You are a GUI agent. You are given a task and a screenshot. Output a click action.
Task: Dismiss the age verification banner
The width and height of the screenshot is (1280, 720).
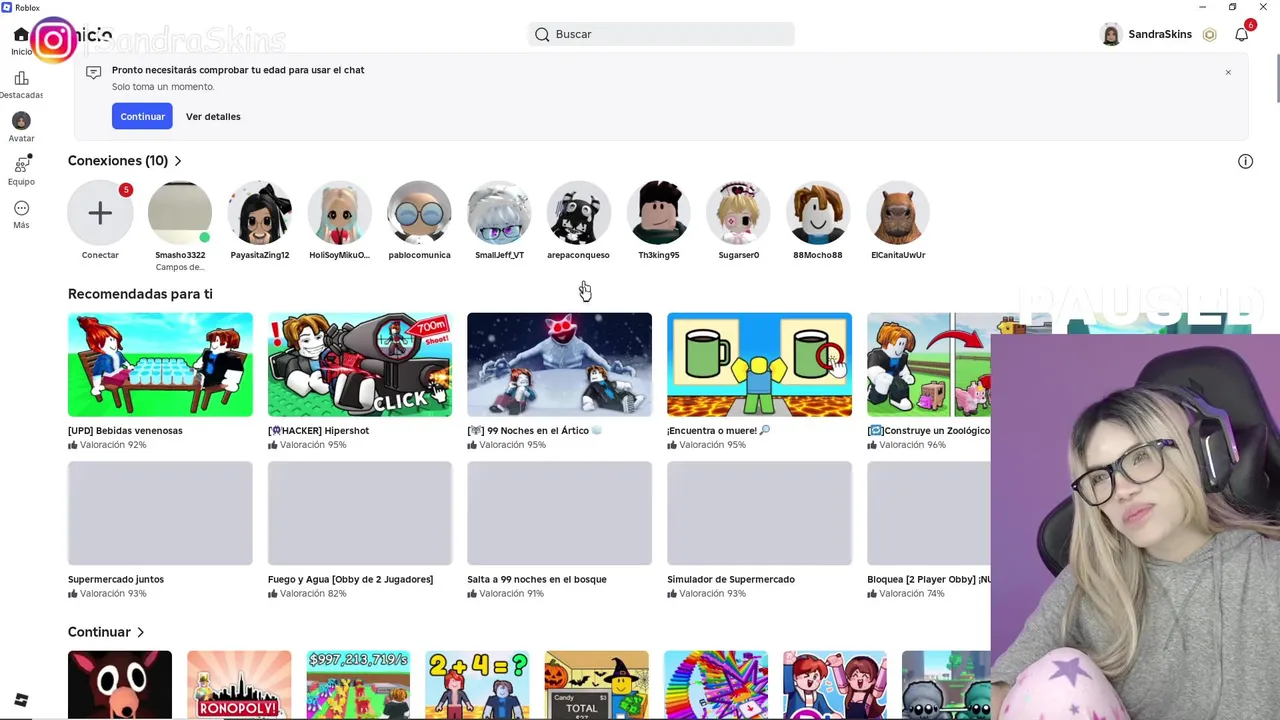click(1228, 72)
